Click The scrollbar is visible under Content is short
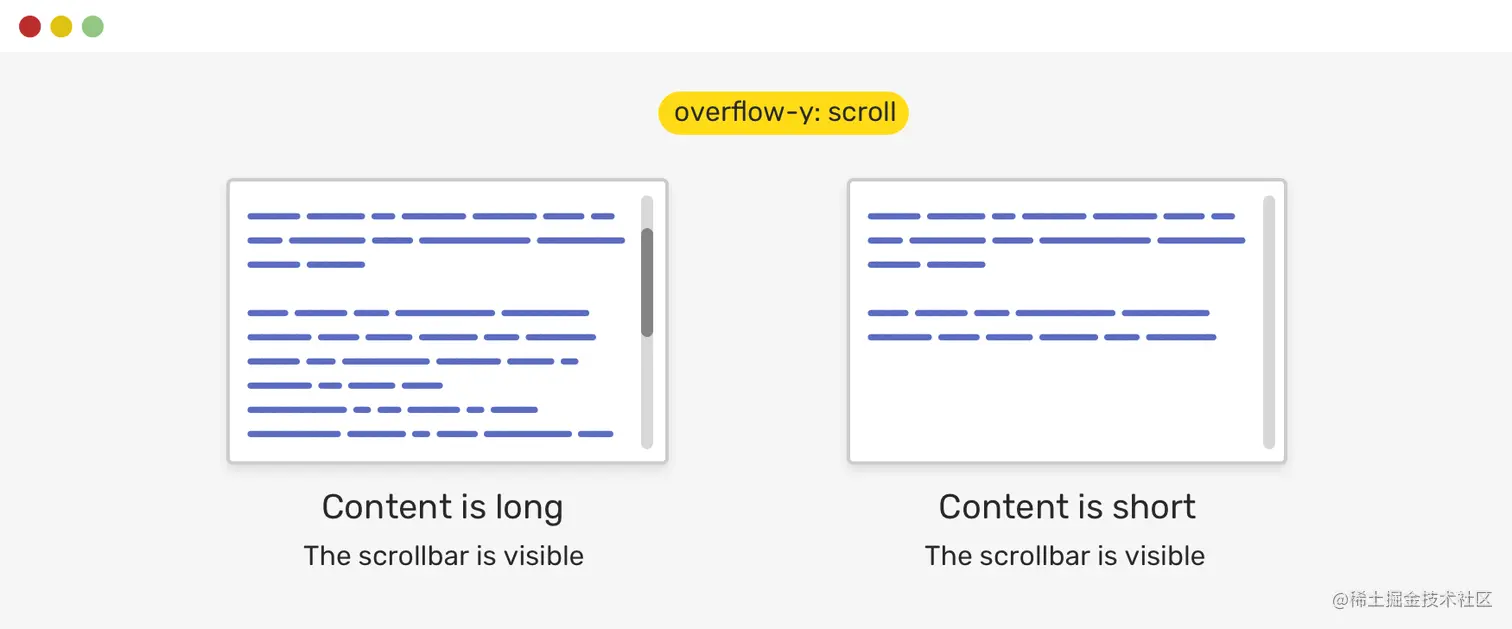Screen dimensions: 1512x629 click(x=1064, y=556)
